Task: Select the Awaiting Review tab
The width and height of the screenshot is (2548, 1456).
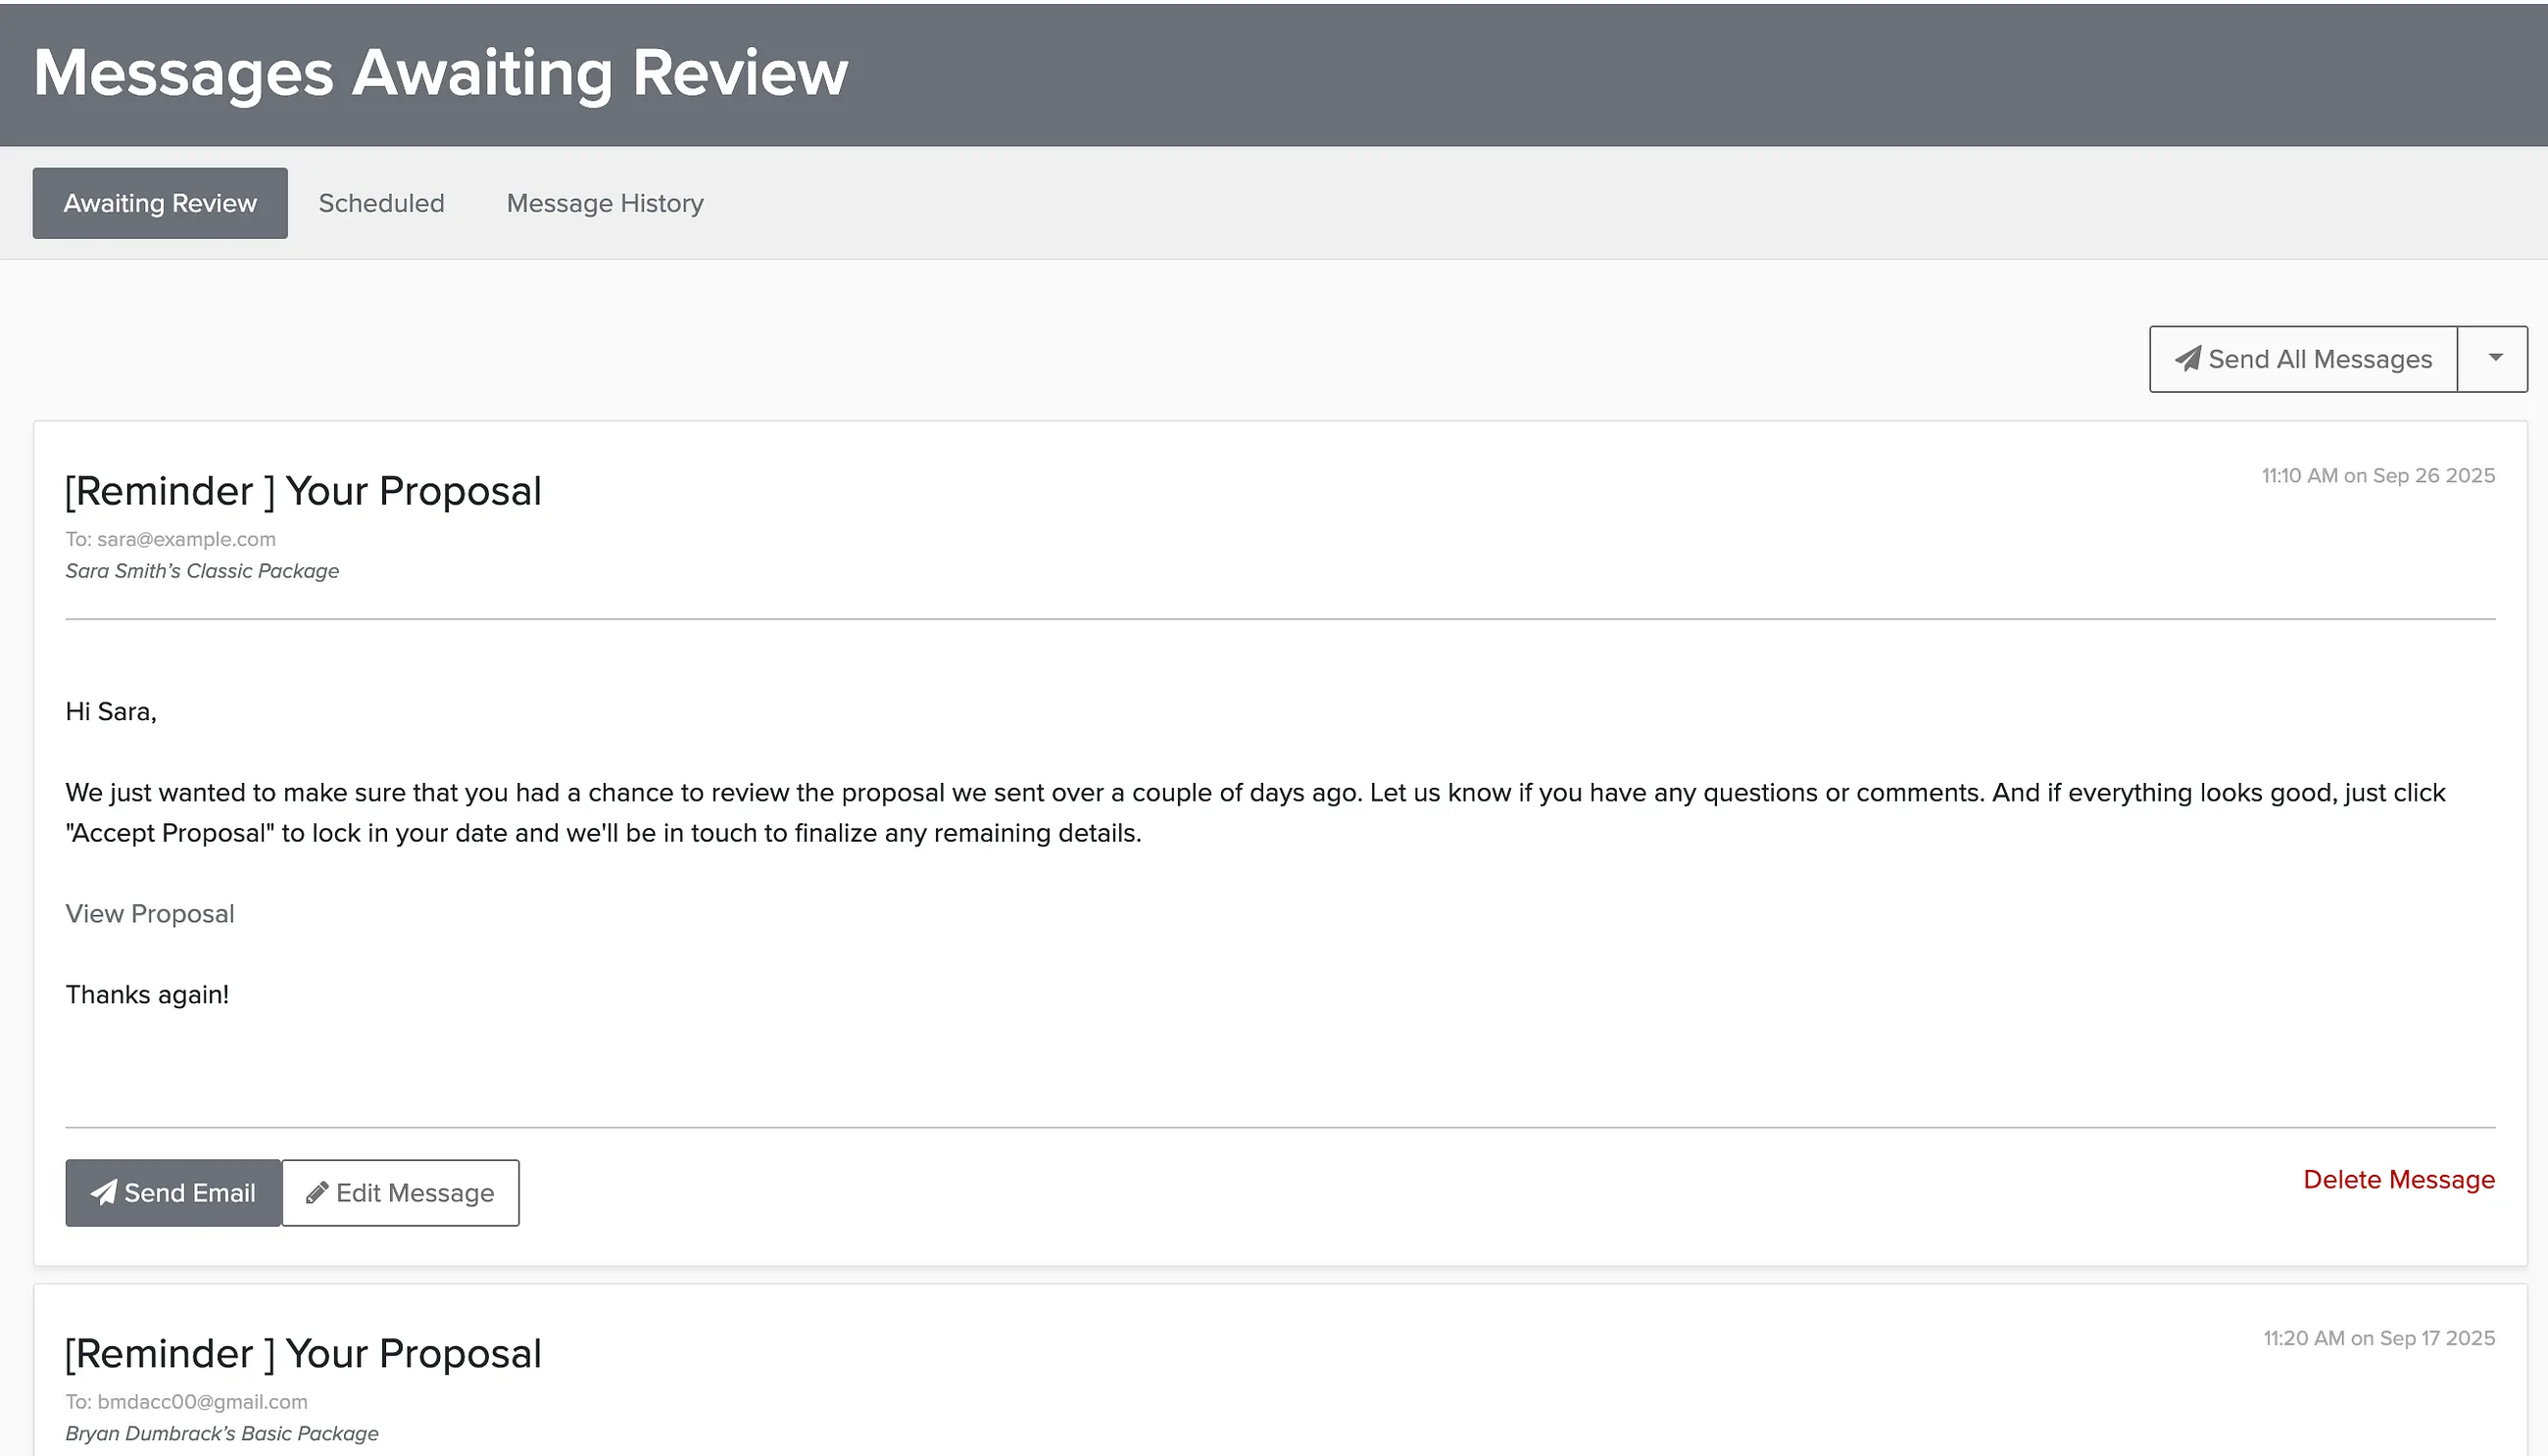Action: [160, 203]
